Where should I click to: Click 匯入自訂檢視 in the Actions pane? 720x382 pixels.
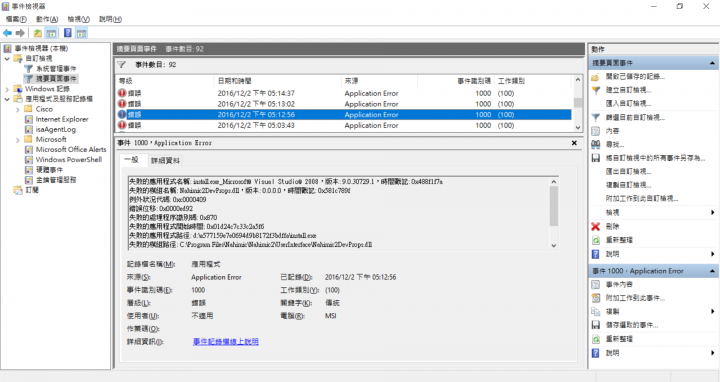628,104
